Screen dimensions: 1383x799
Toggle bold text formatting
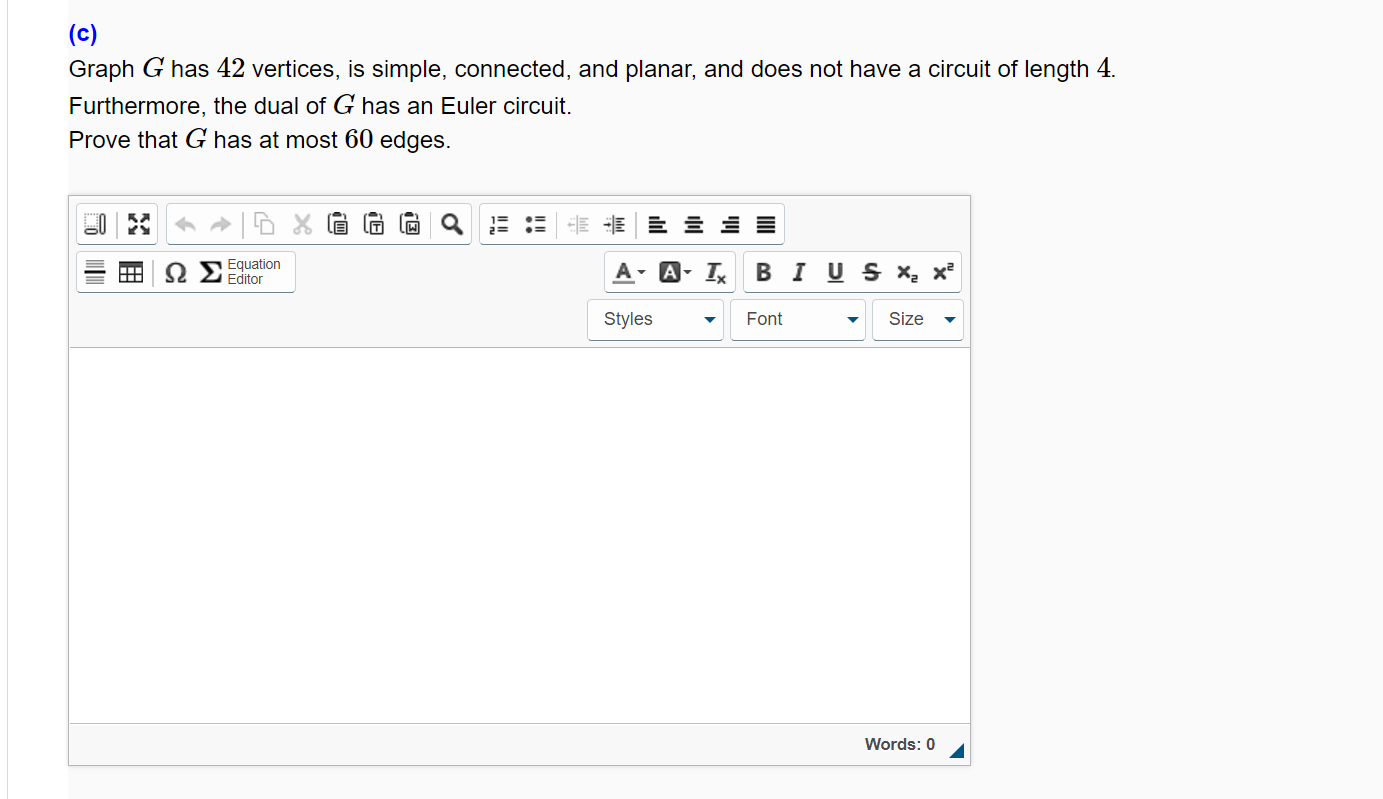pyautogui.click(x=763, y=272)
